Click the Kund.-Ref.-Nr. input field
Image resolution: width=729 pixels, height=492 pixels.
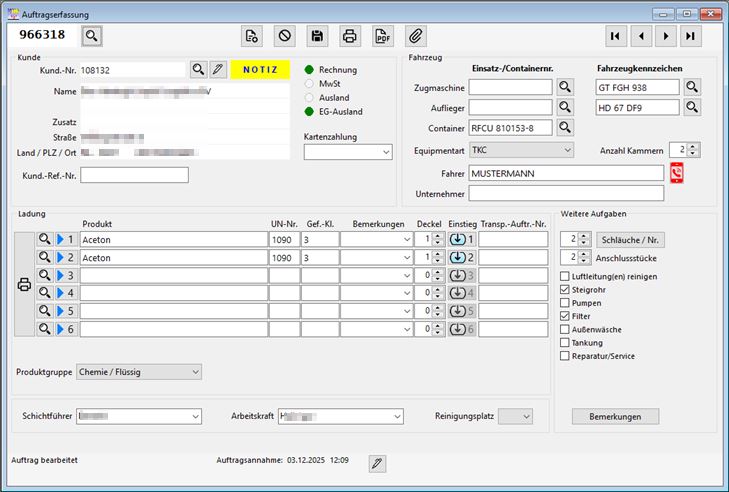134,176
